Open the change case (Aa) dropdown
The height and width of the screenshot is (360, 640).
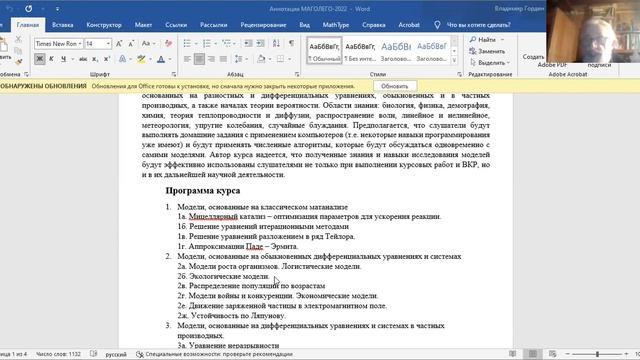coord(148,44)
